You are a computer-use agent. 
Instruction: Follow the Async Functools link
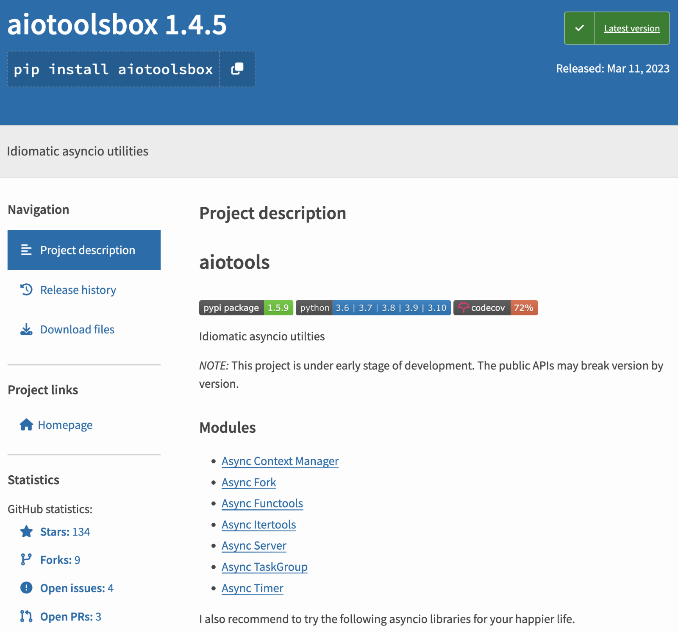pyautogui.click(x=262, y=504)
